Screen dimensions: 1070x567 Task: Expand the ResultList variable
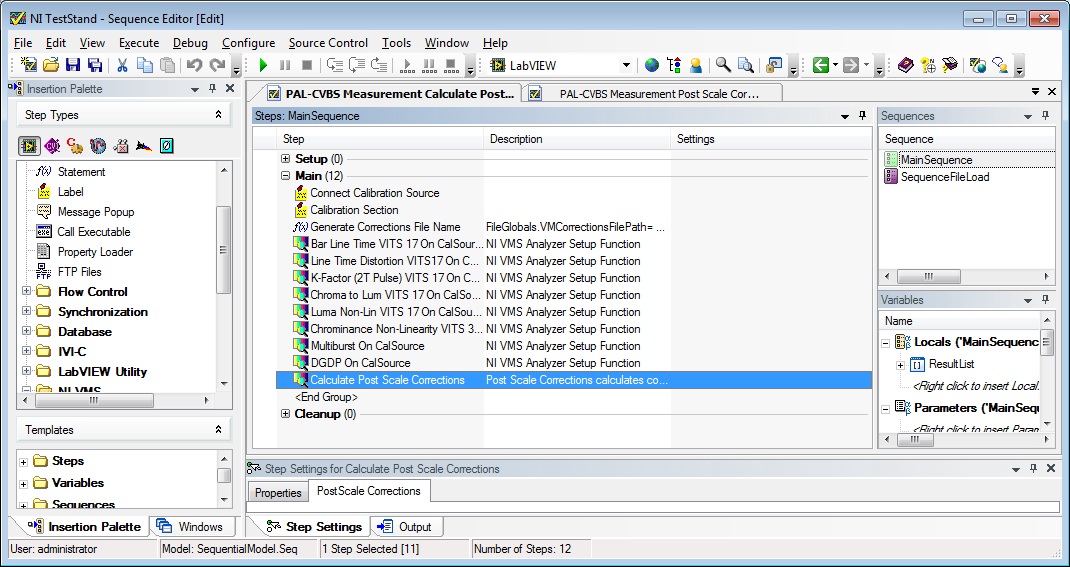[900, 366]
